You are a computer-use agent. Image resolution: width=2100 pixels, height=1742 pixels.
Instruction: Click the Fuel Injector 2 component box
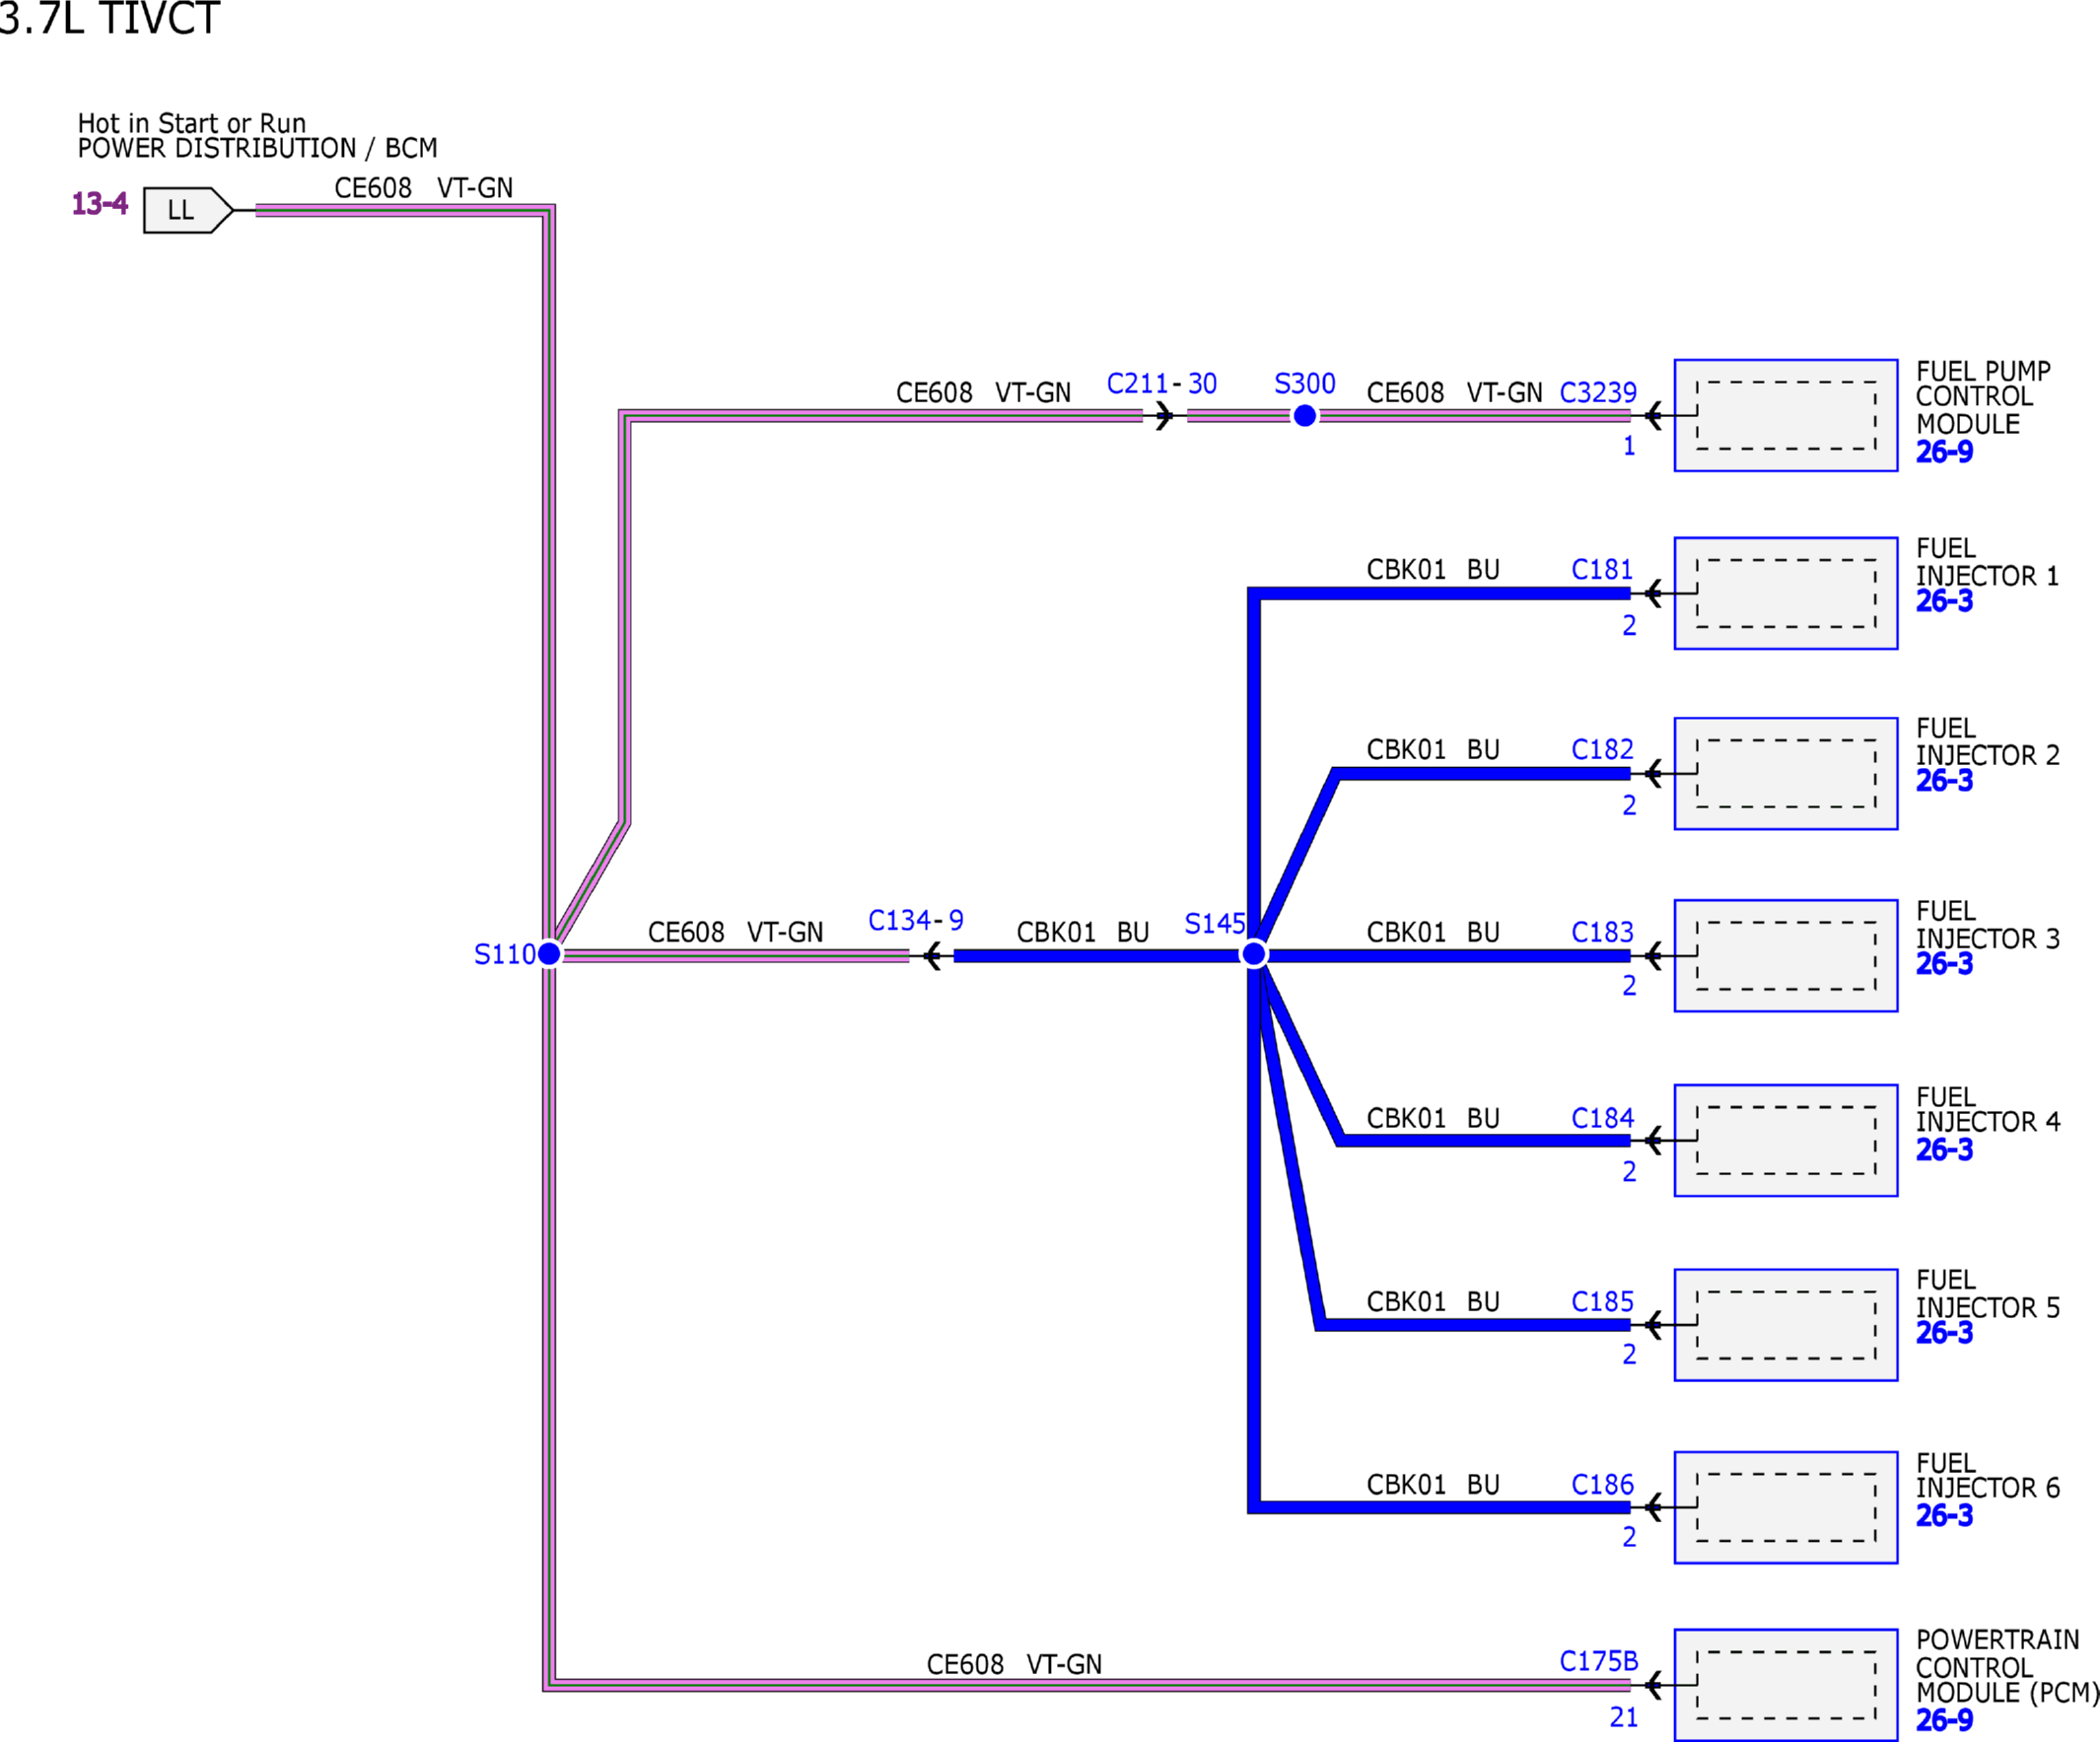[1786, 773]
